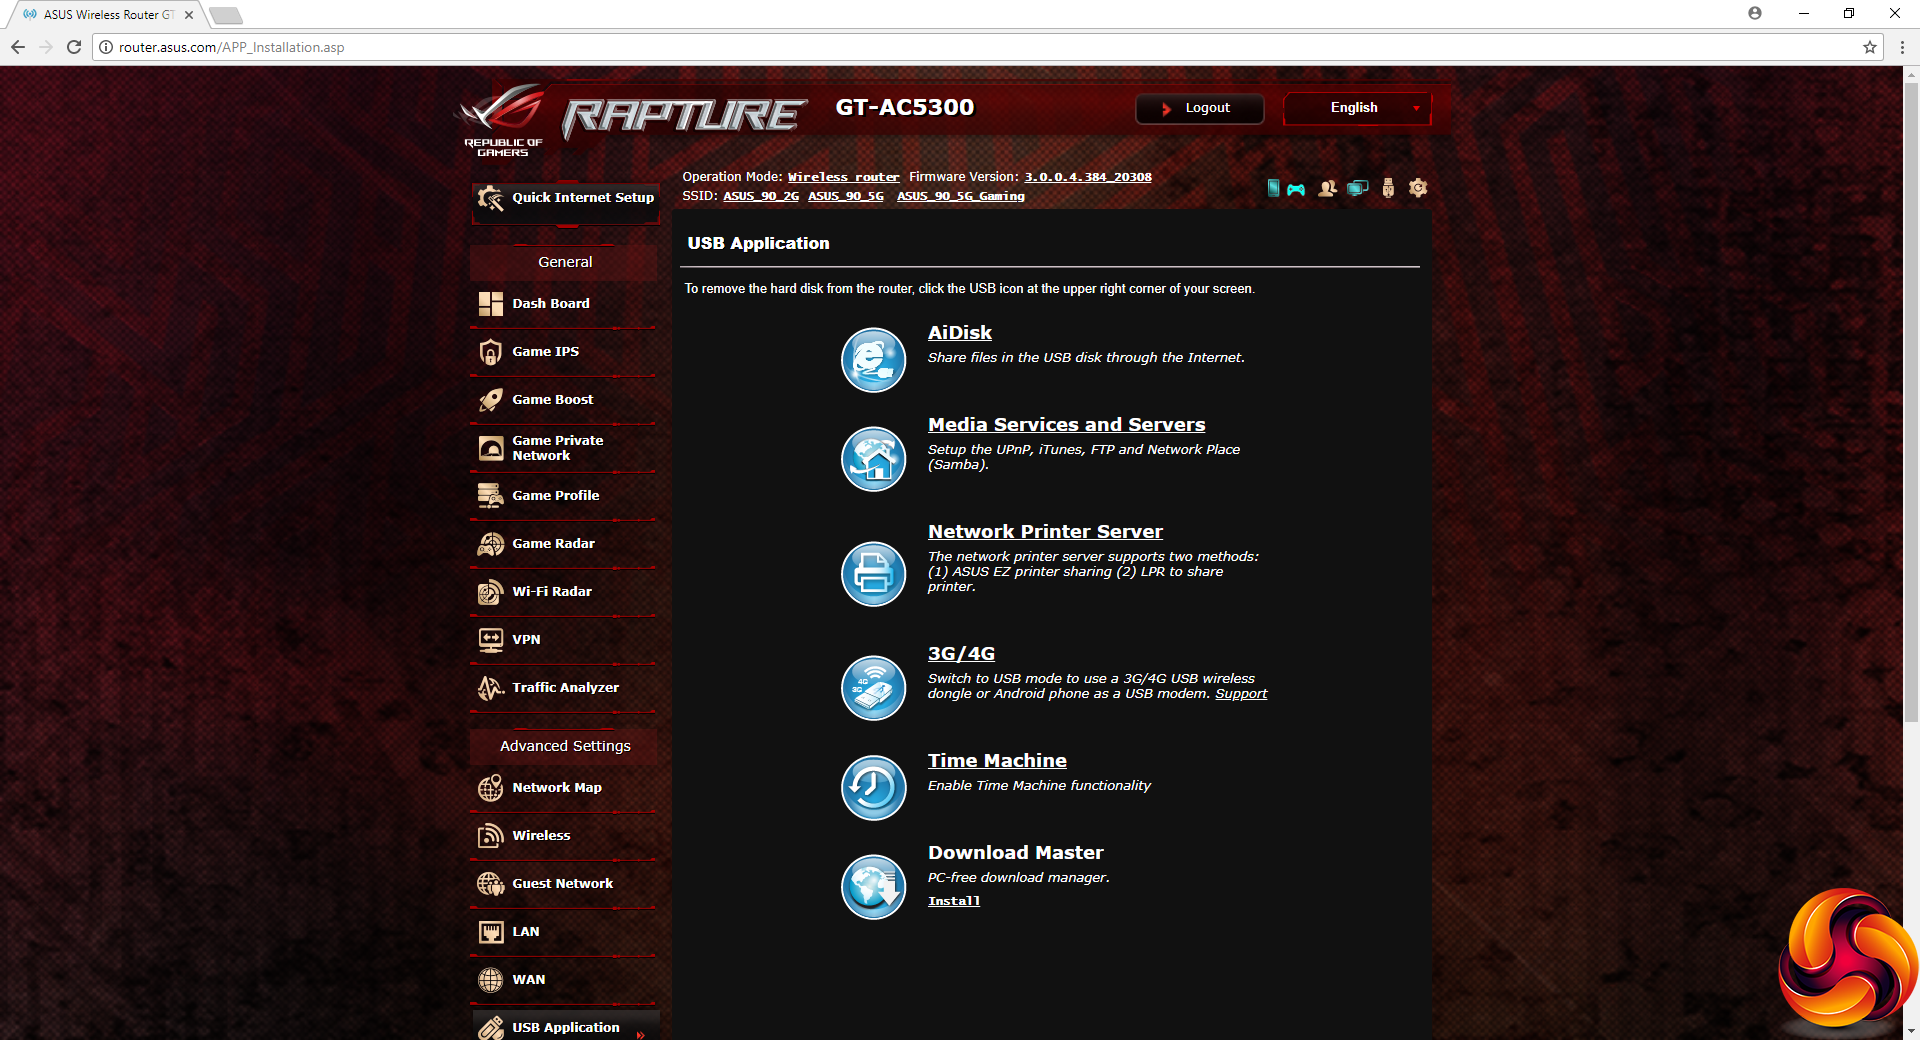1920x1040 pixels.
Task: Click the Wi-Fi Radar sidebar icon
Action: coord(490,592)
